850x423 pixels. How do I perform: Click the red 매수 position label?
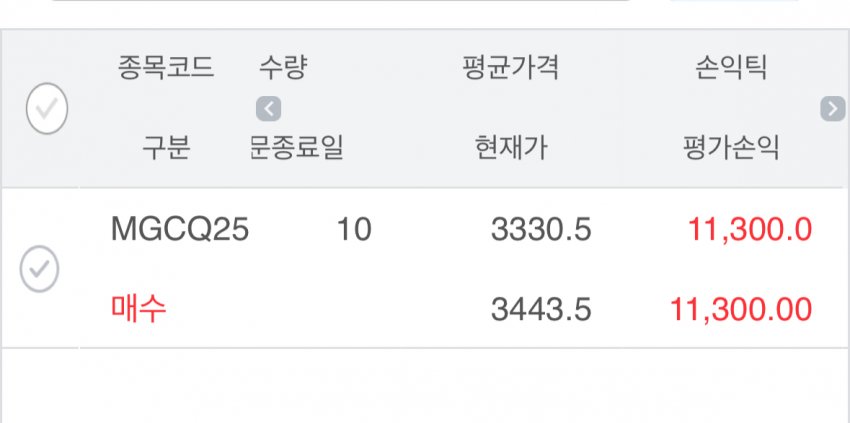point(138,309)
